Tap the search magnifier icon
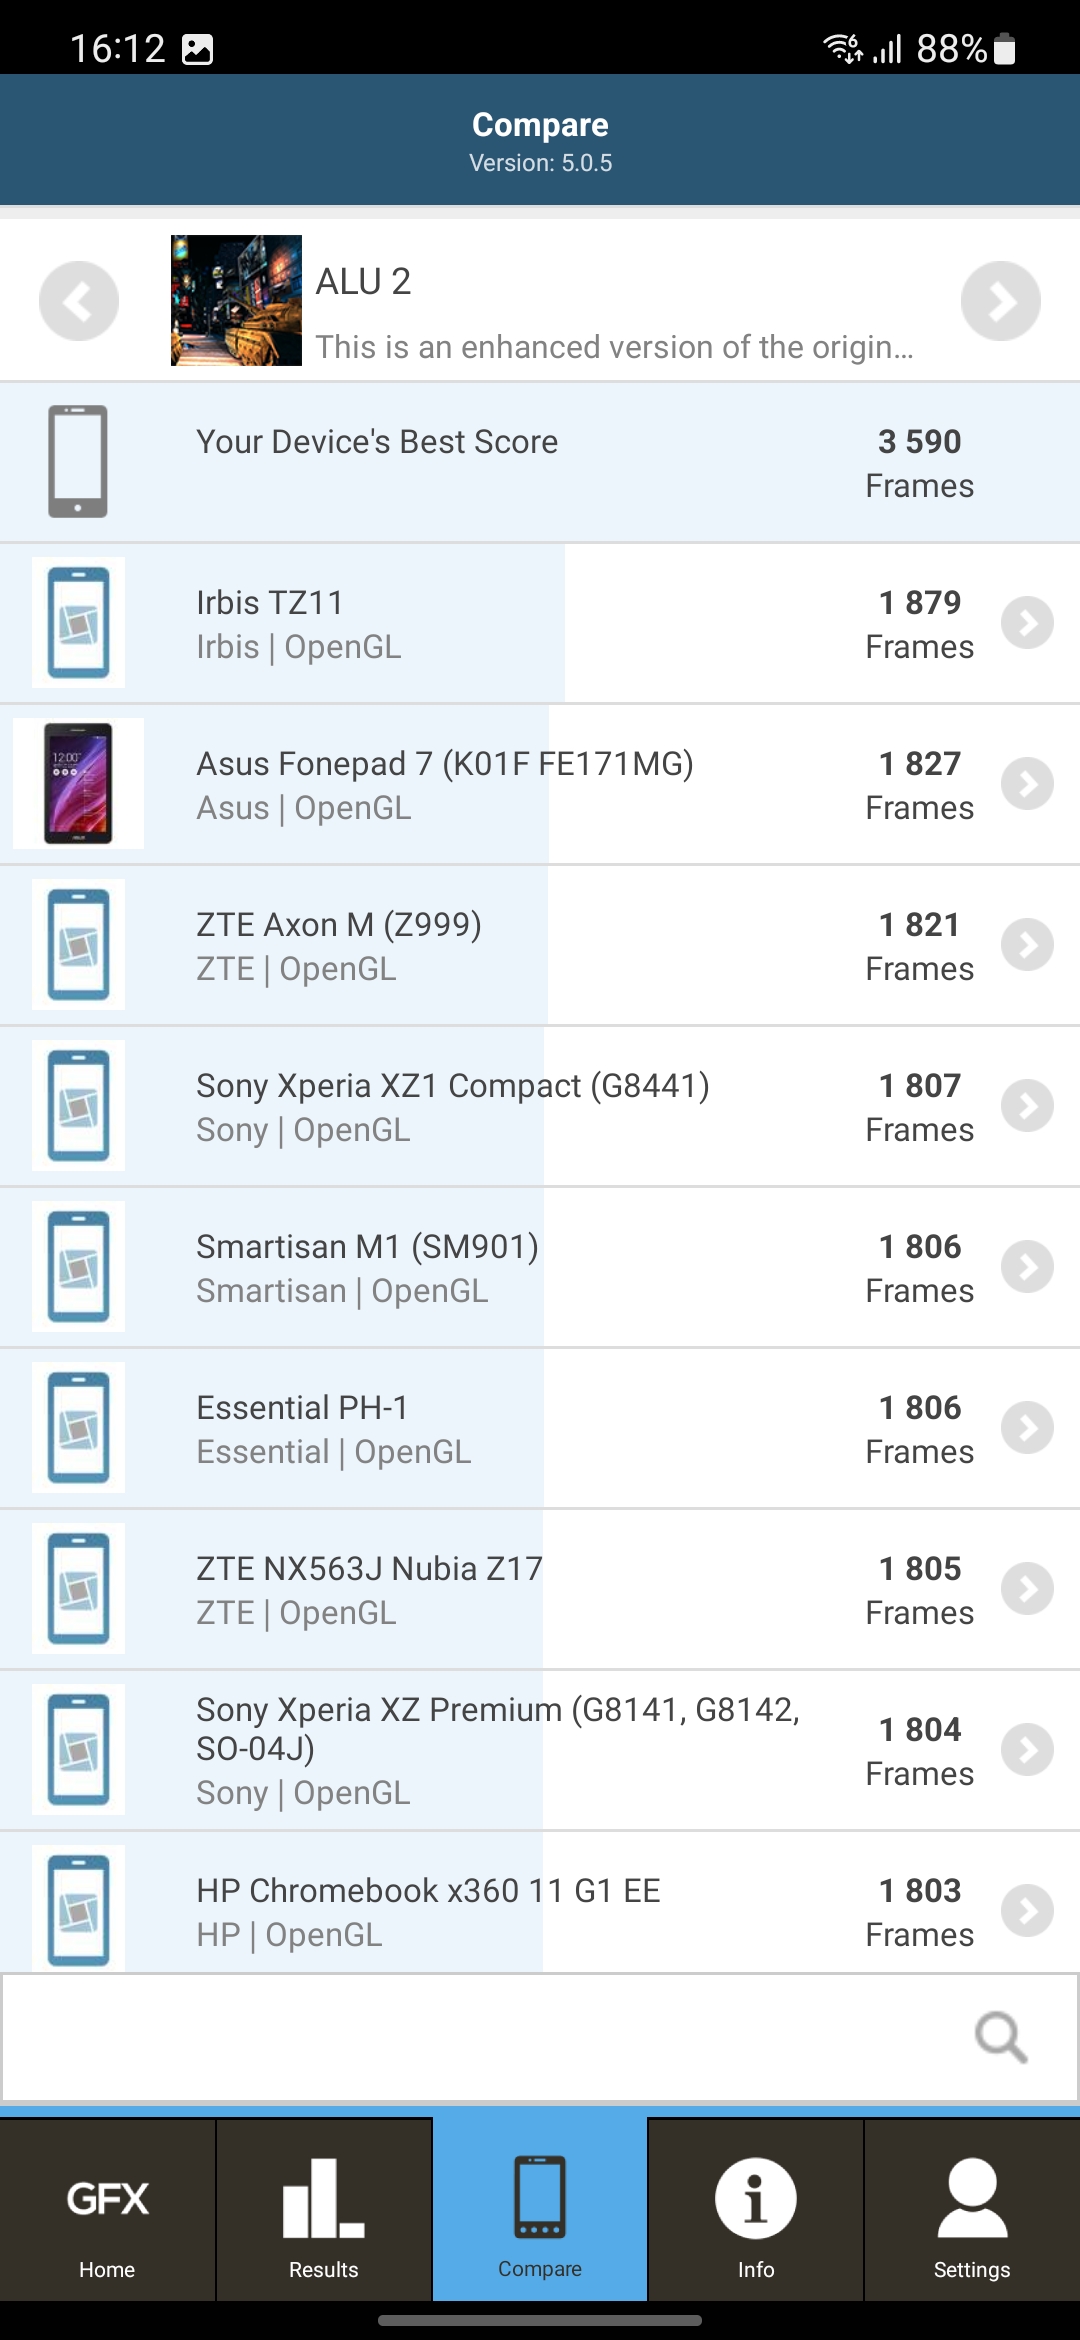 tap(1000, 2037)
